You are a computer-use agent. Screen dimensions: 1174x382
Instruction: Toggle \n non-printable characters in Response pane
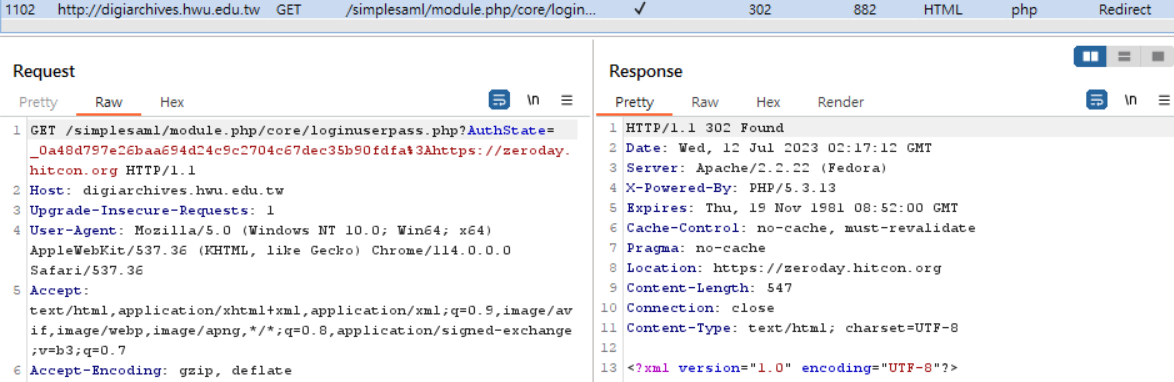click(1131, 100)
